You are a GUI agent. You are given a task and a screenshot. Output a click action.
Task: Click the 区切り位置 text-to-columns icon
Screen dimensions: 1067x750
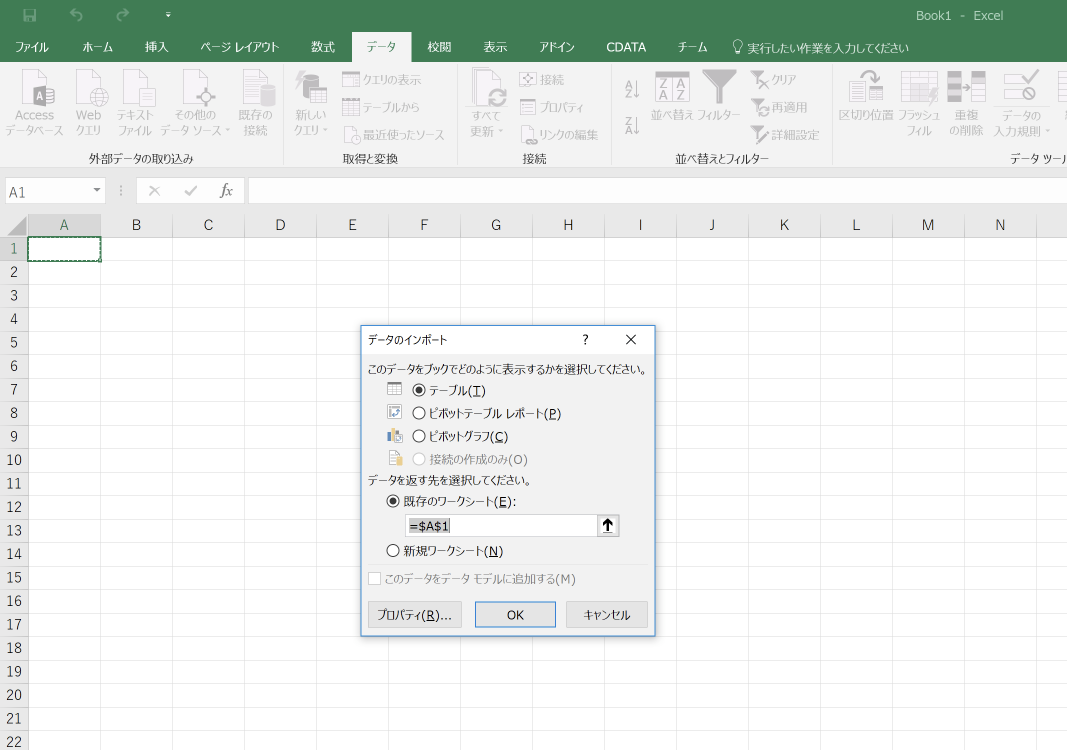(x=865, y=100)
